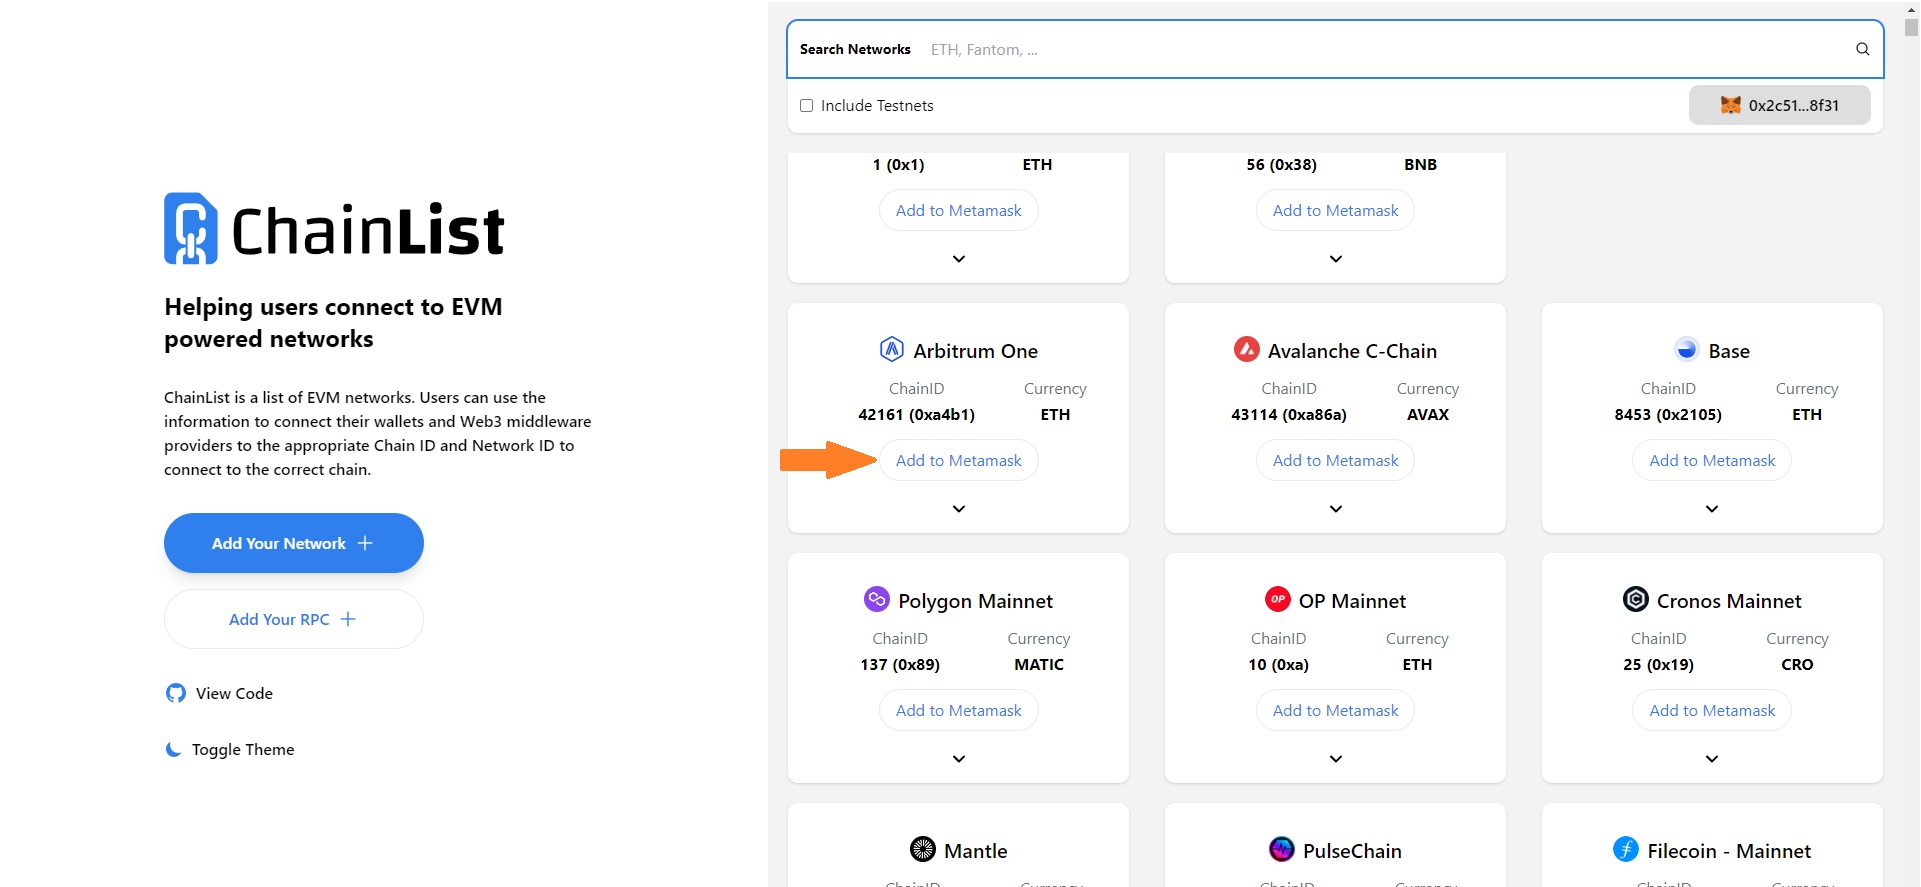The width and height of the screenshot is (1921, 887).
Task: Click plus icon in Add Your RPC
Action: point(348,619)
